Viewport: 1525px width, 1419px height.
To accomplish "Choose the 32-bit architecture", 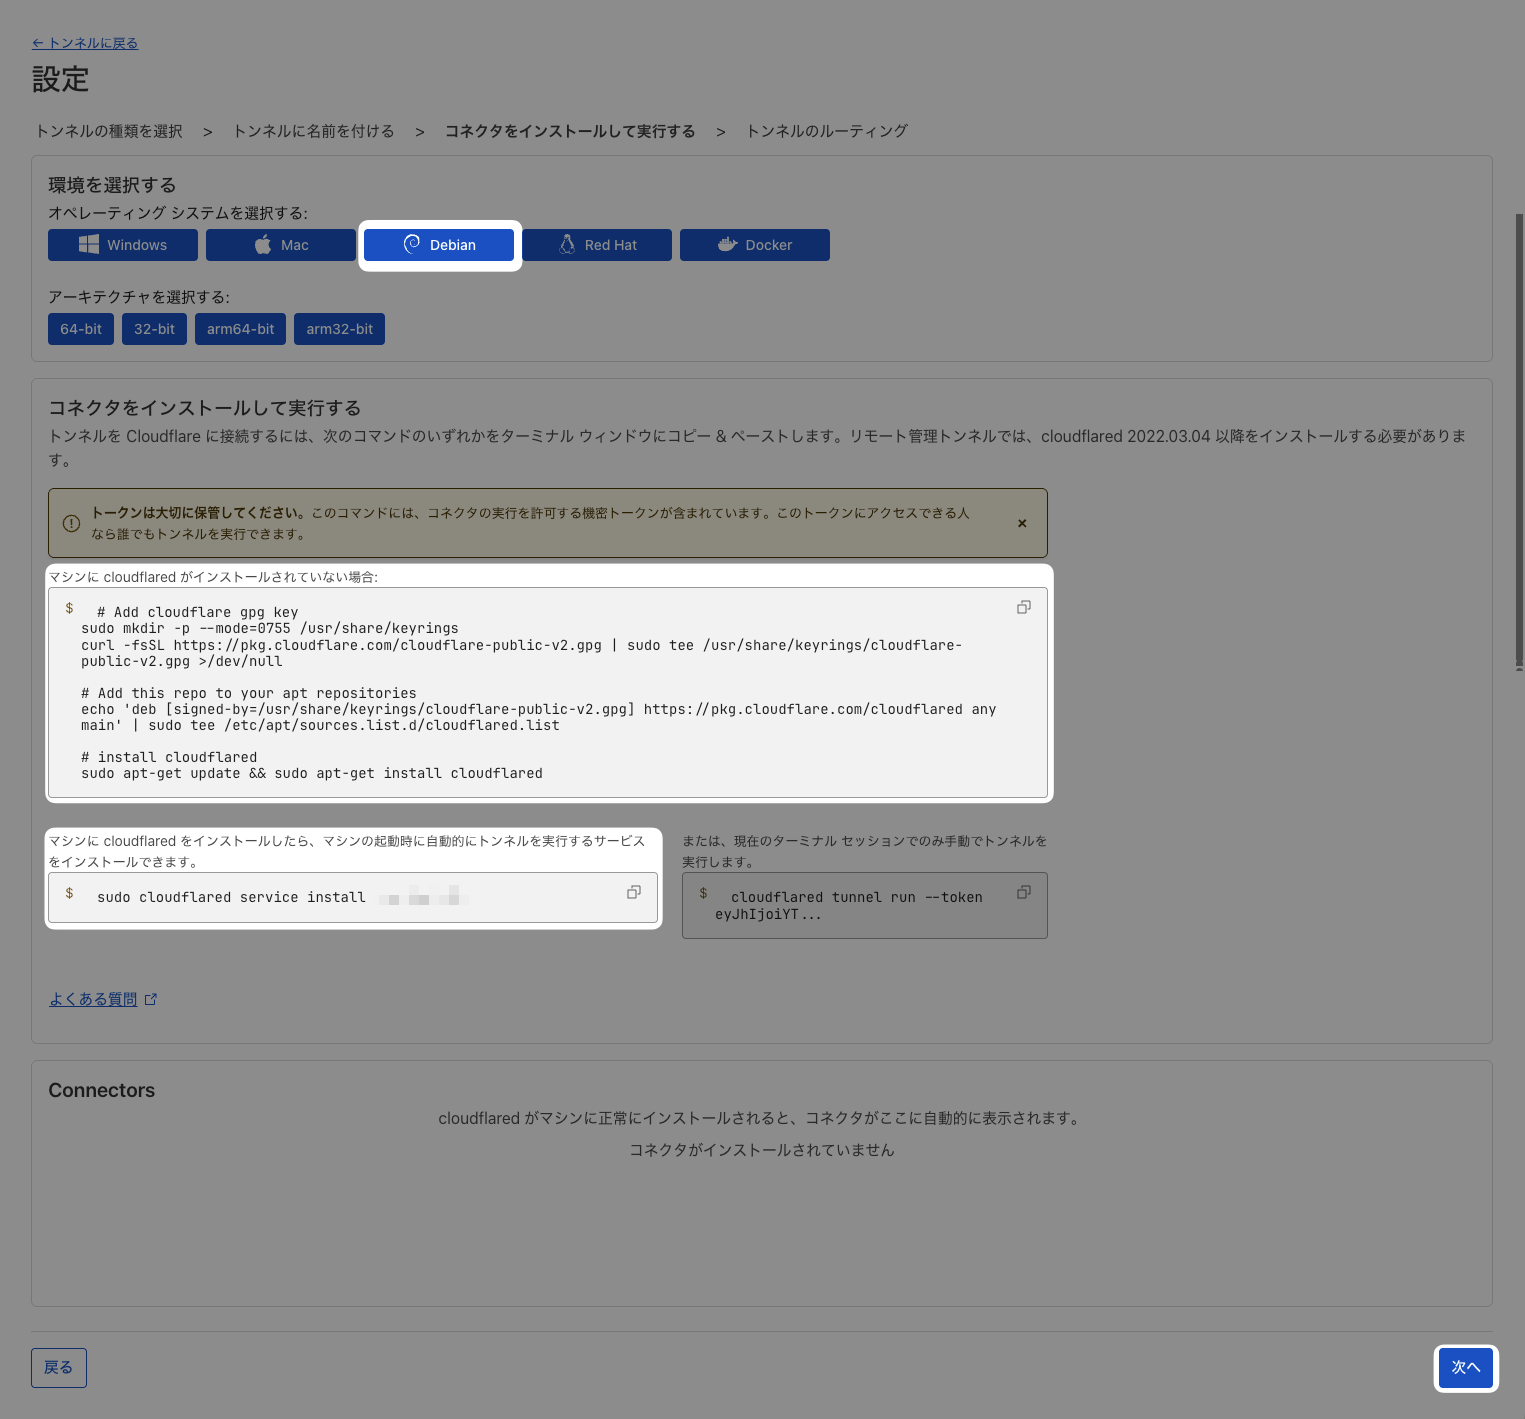I will 154,329.
